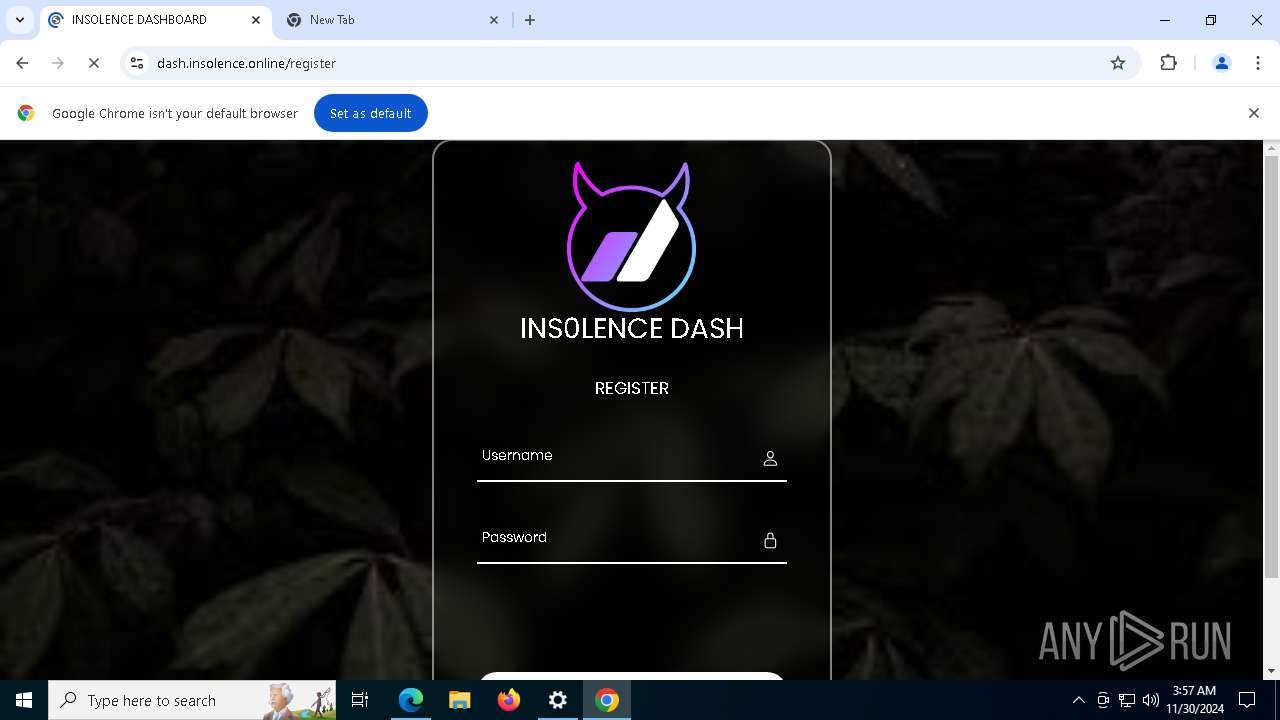This screenshot has width=1280, height=720.
Task: Restore down the Chrome window
Action: click(1211, 20)
